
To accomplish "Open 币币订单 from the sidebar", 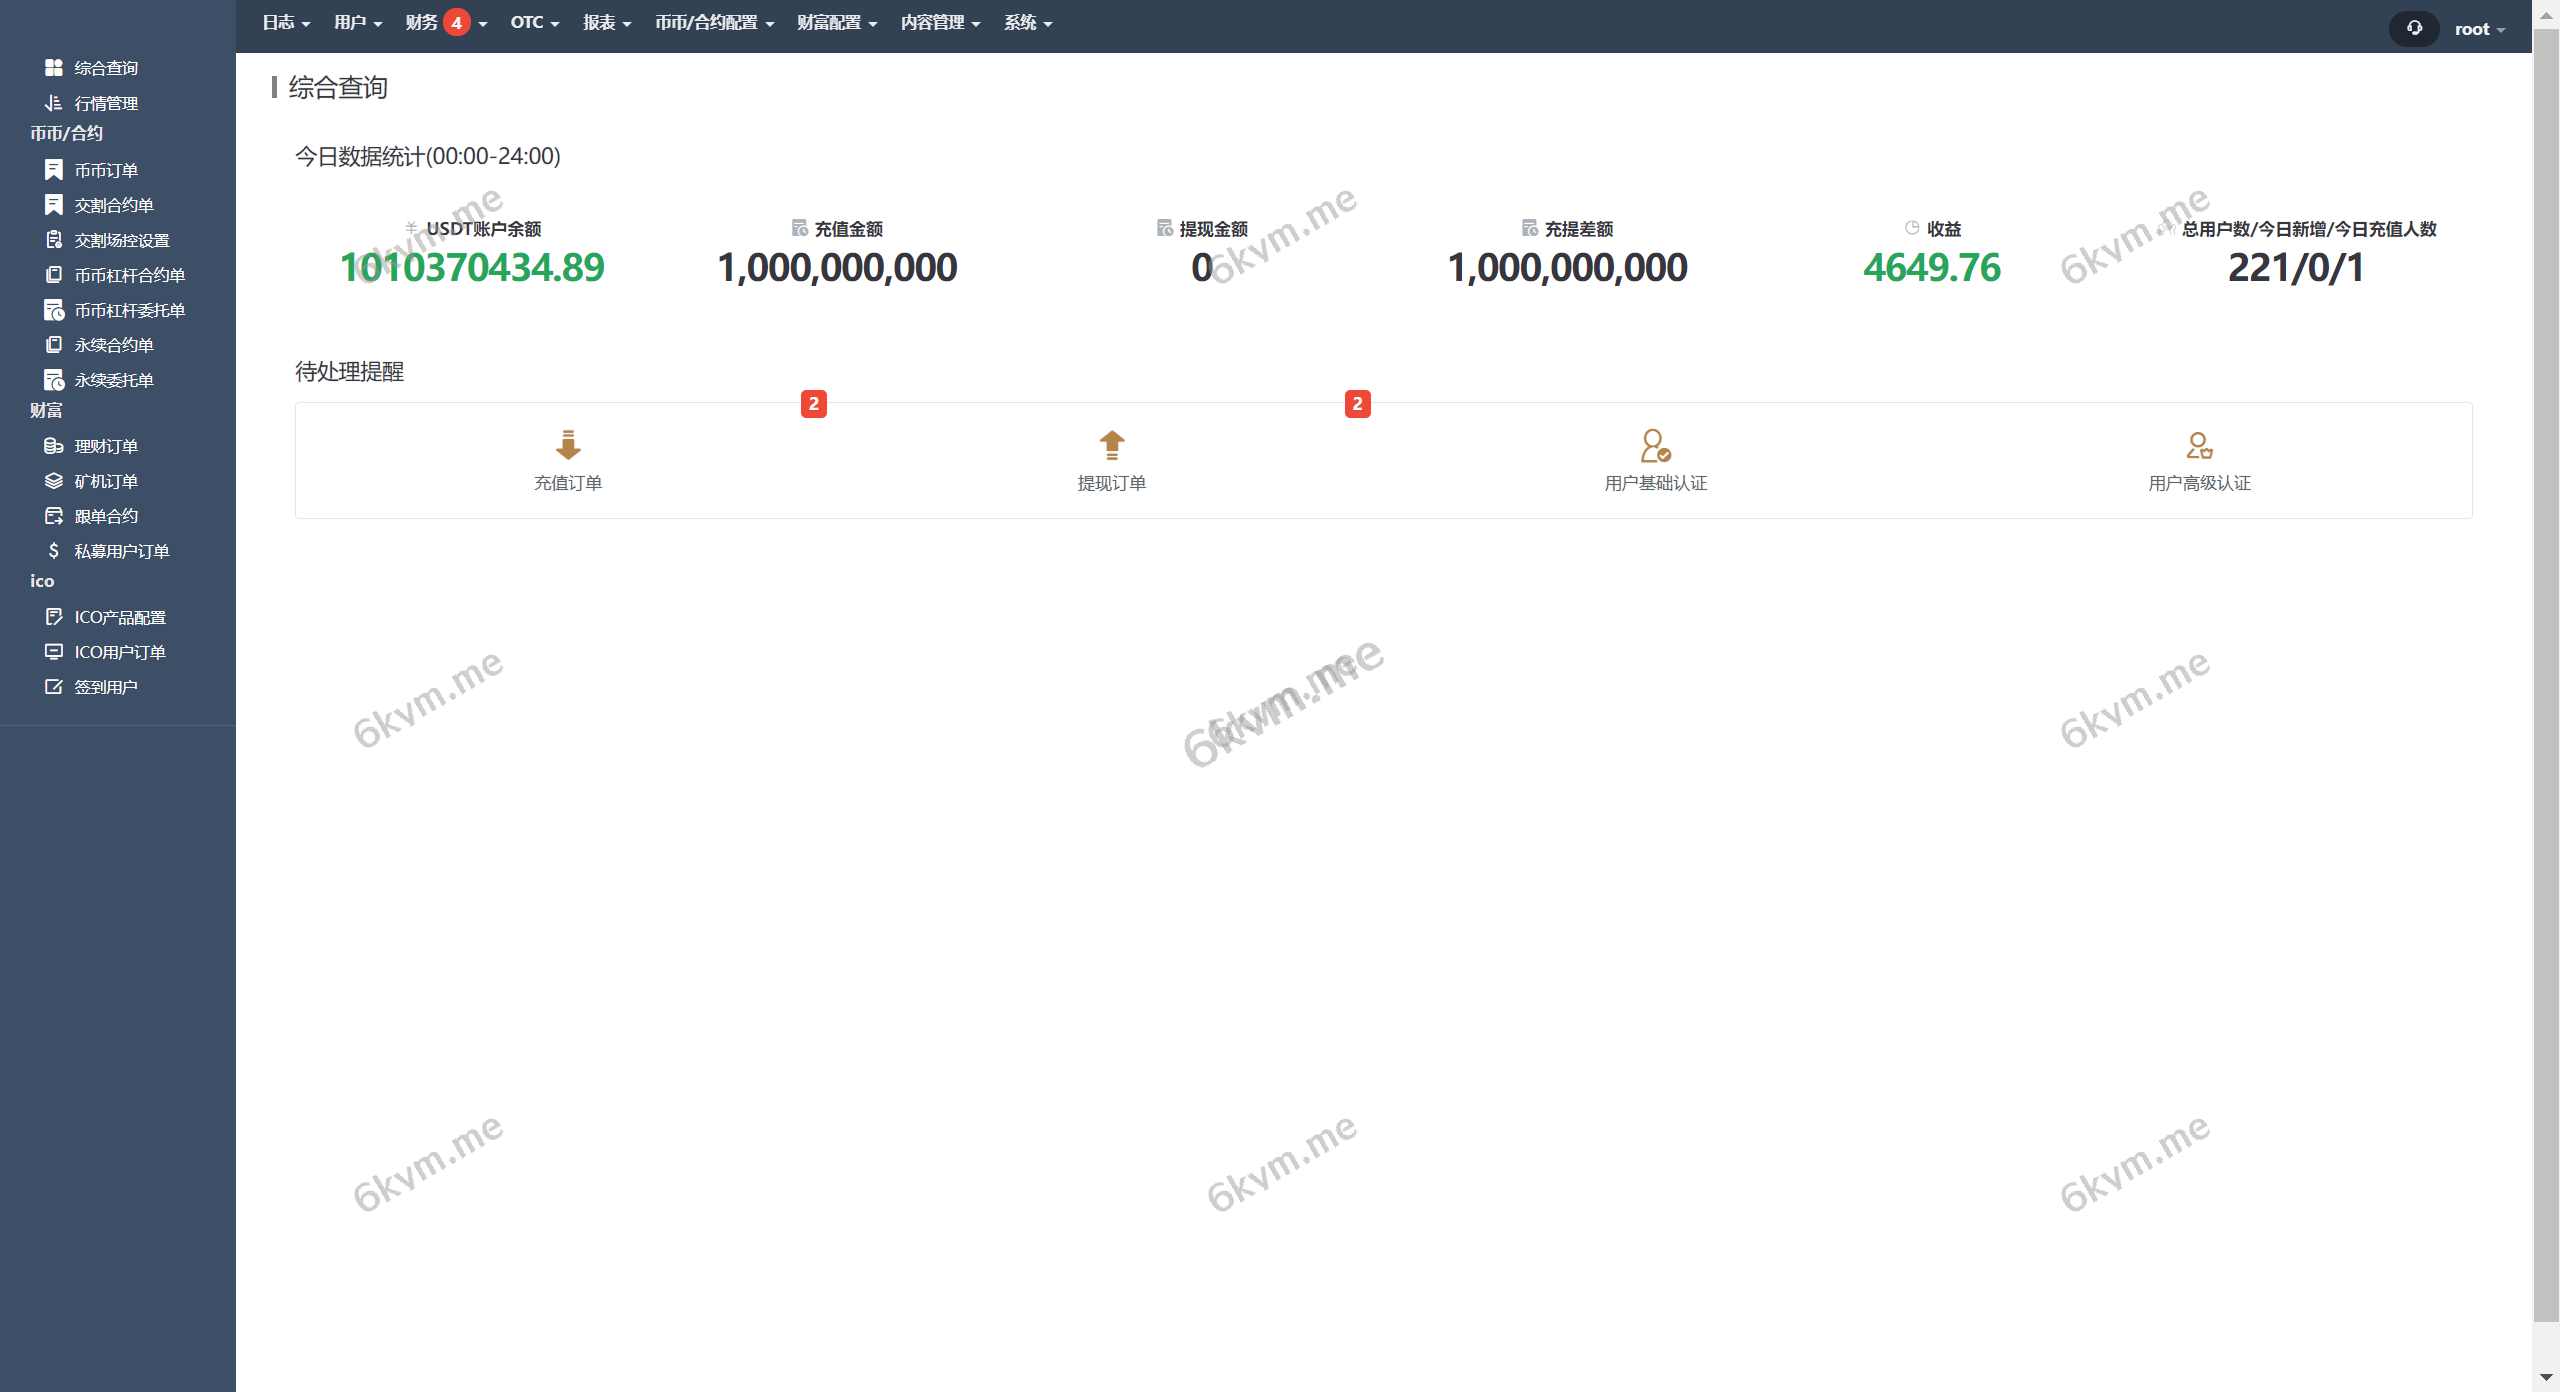I will (55, 169).
